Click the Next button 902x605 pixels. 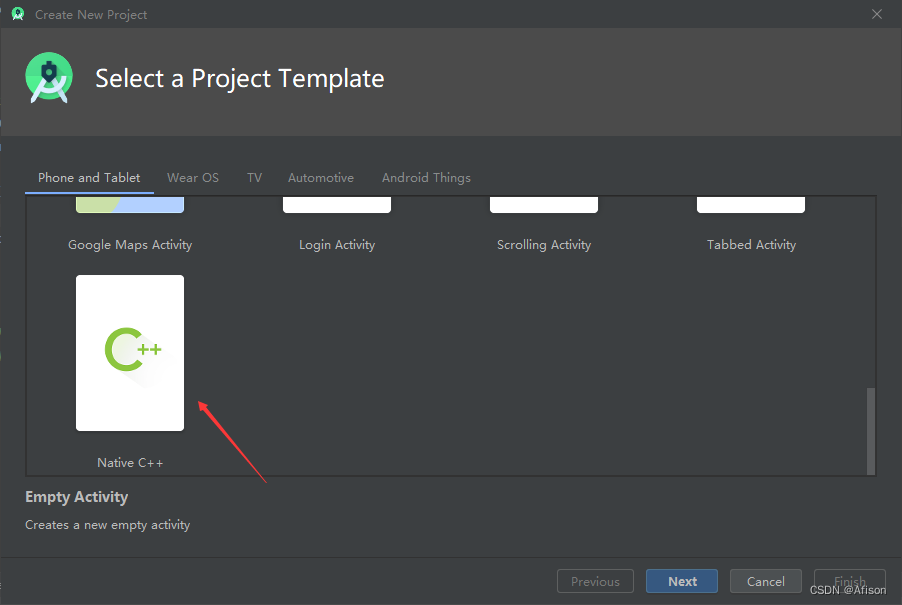pyautogui.click(x=682, y=581)
